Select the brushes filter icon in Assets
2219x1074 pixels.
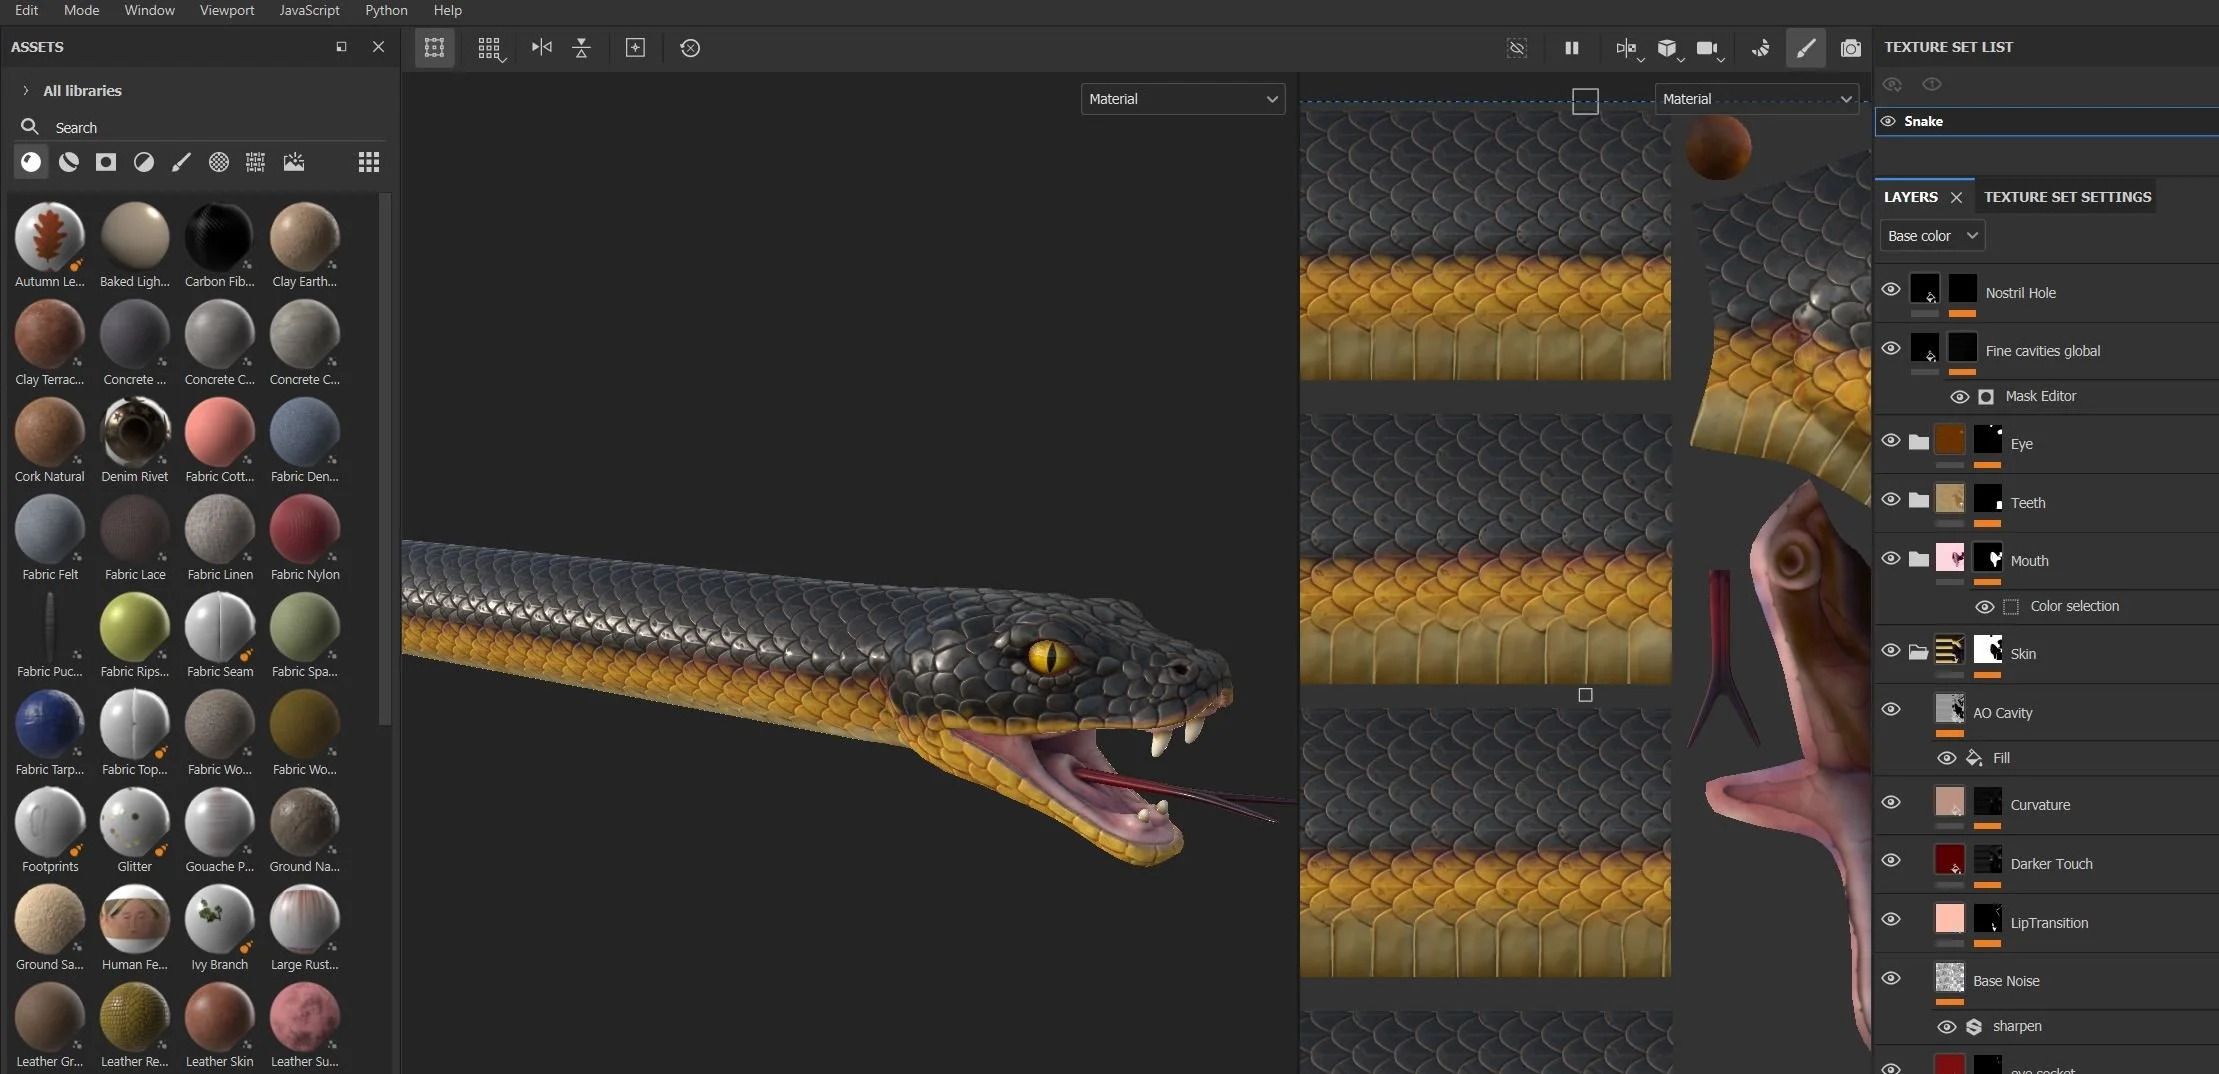click(x=181, y=162)
